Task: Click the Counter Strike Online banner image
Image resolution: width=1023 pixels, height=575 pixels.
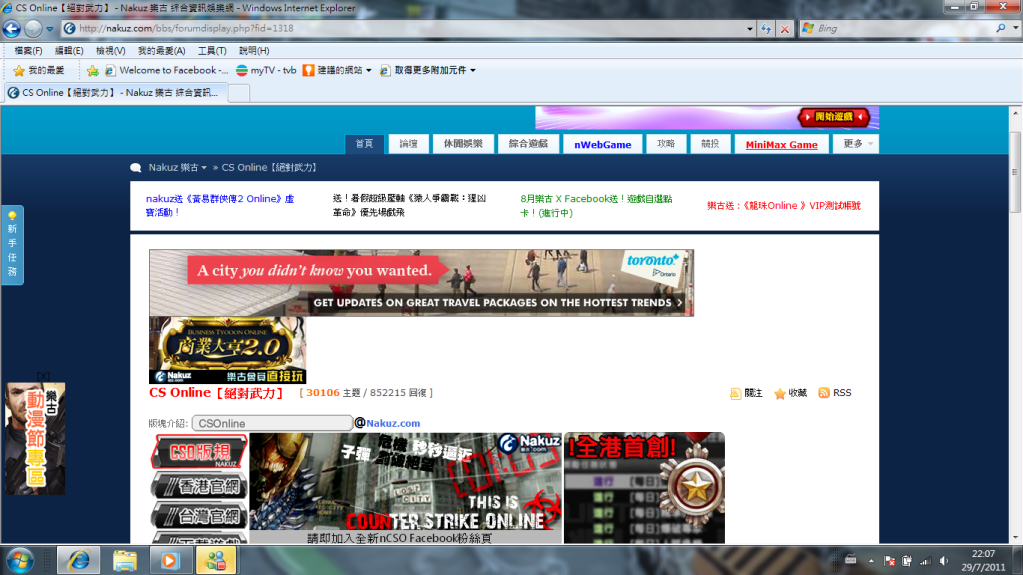Action: (x=405, y=482)
